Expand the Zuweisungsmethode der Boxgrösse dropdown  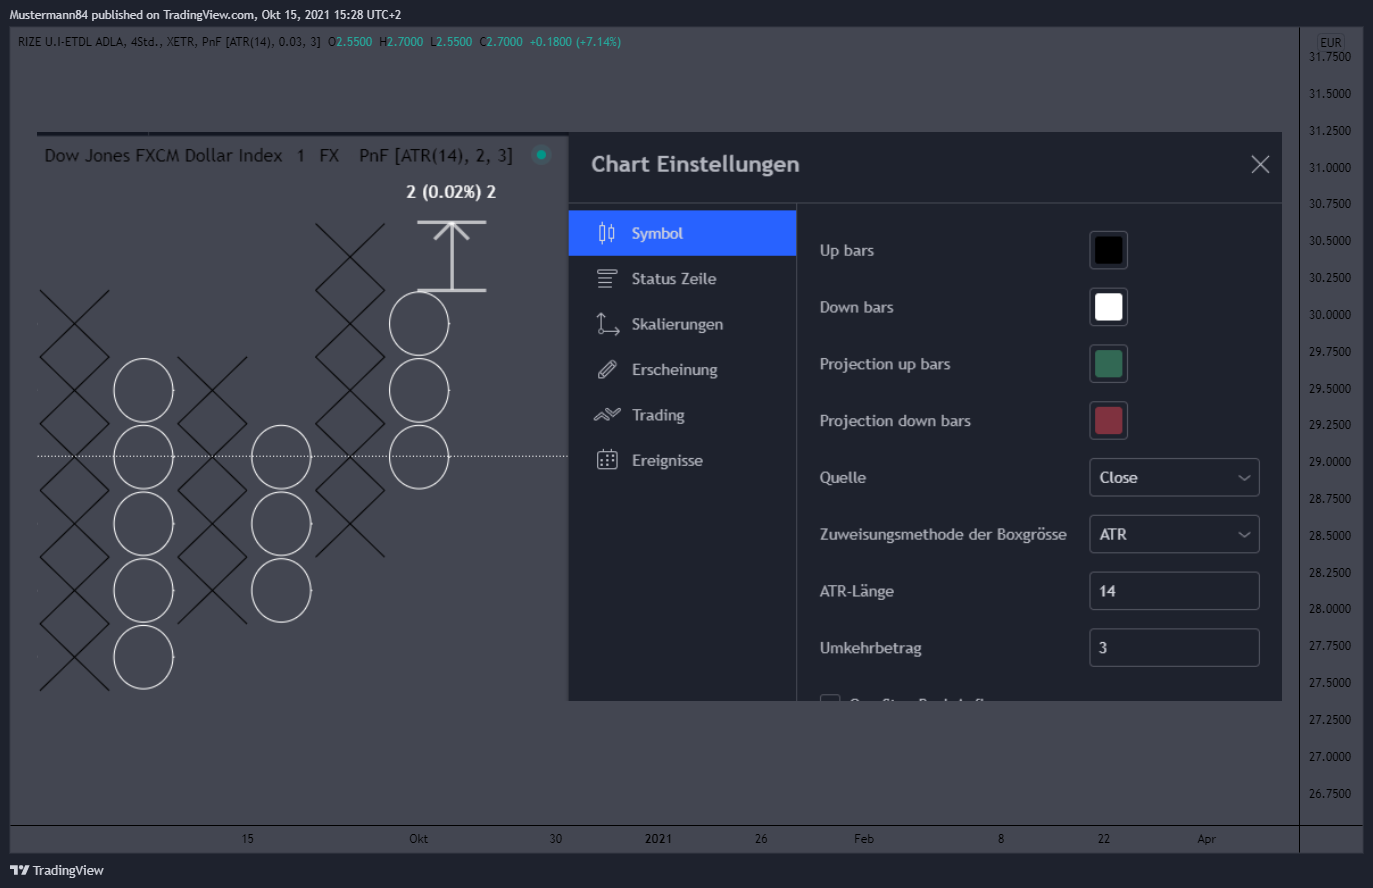[x=1174, y=535]
